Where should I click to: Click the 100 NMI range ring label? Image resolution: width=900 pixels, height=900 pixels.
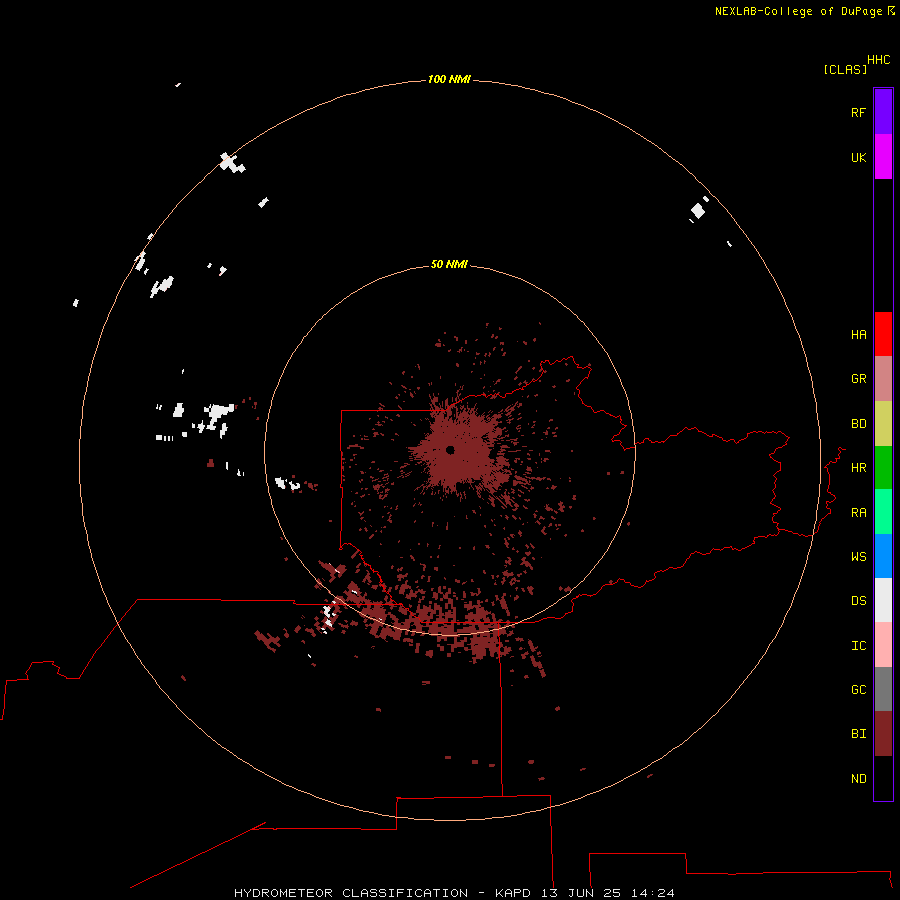[x=449, y=79]
